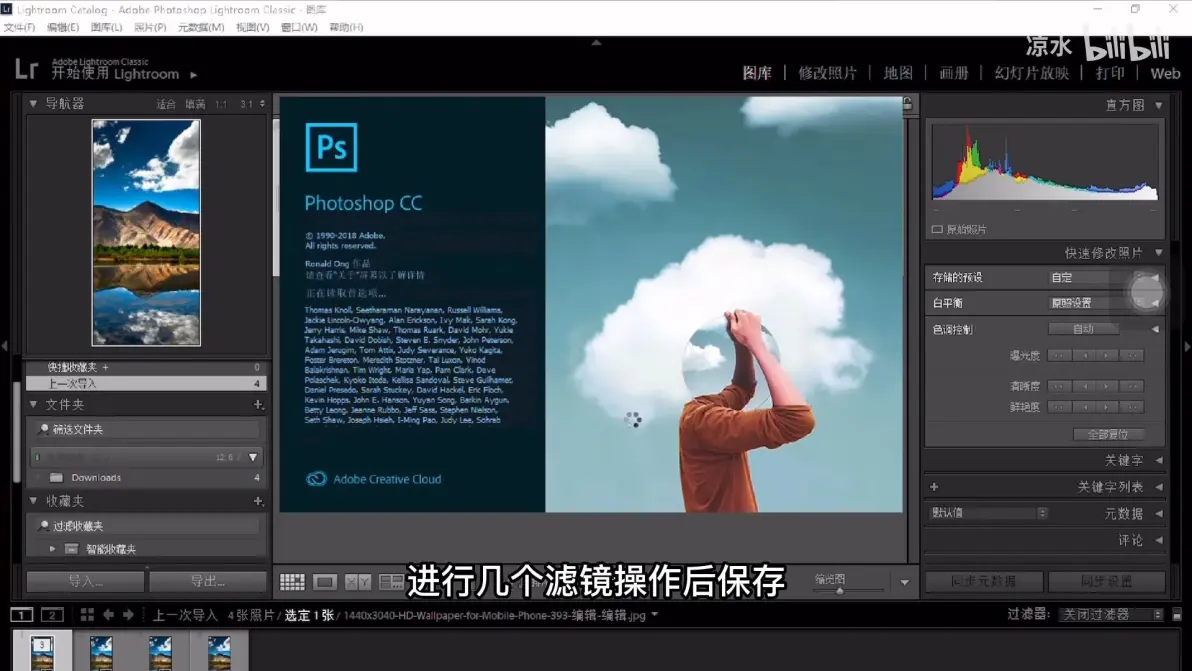The image size is (1192, 671).
Task: Add a new collection with the 收藏夹 plus icon
Action: point(258,502)
